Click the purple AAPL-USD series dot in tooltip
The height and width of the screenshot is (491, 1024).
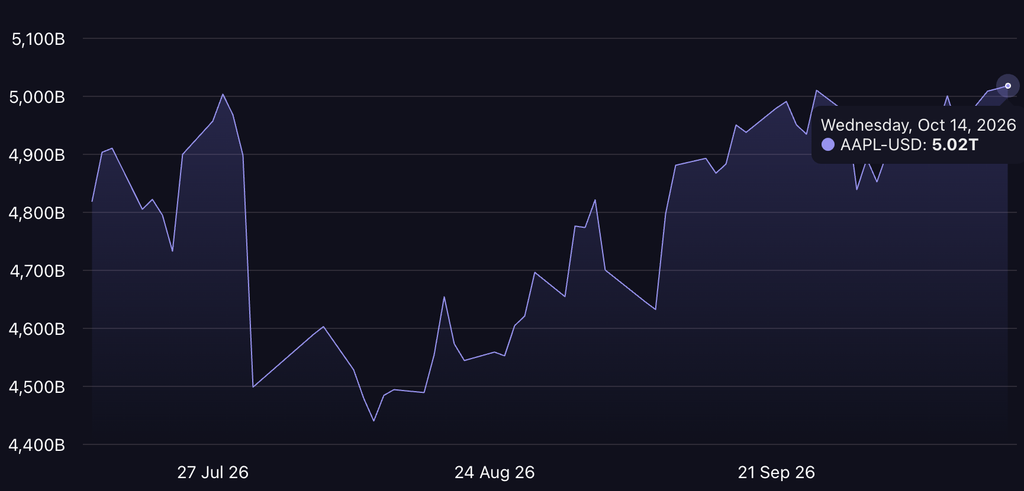[x=828, y=145]
